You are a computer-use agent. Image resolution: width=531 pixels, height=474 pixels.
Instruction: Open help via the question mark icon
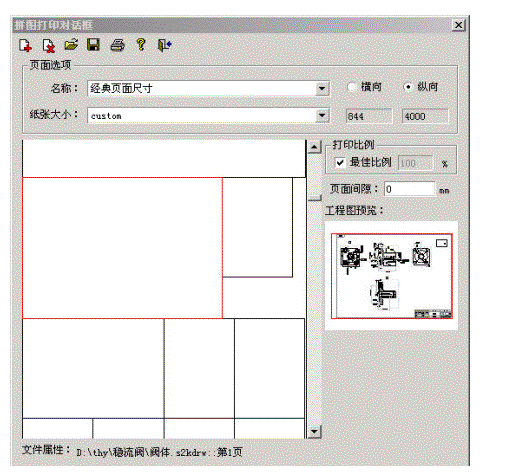click(141, 44)
